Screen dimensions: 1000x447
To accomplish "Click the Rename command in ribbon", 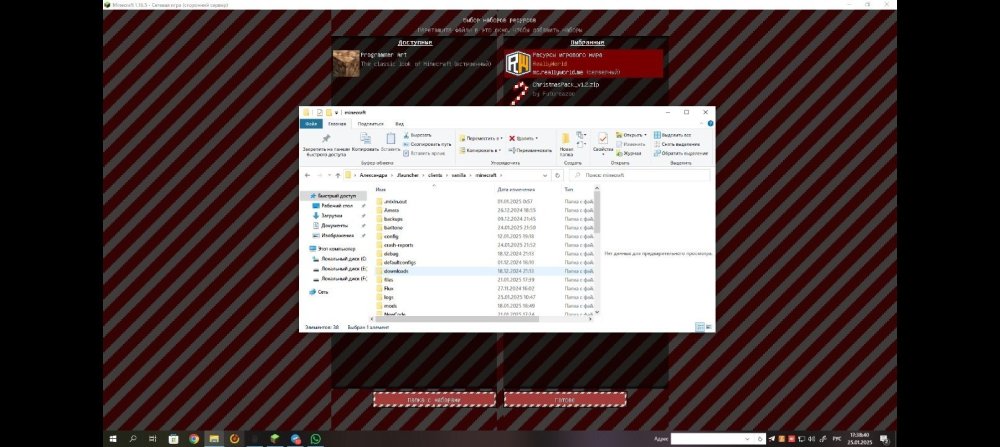I will pyautogui.click(x=530, y=150).
